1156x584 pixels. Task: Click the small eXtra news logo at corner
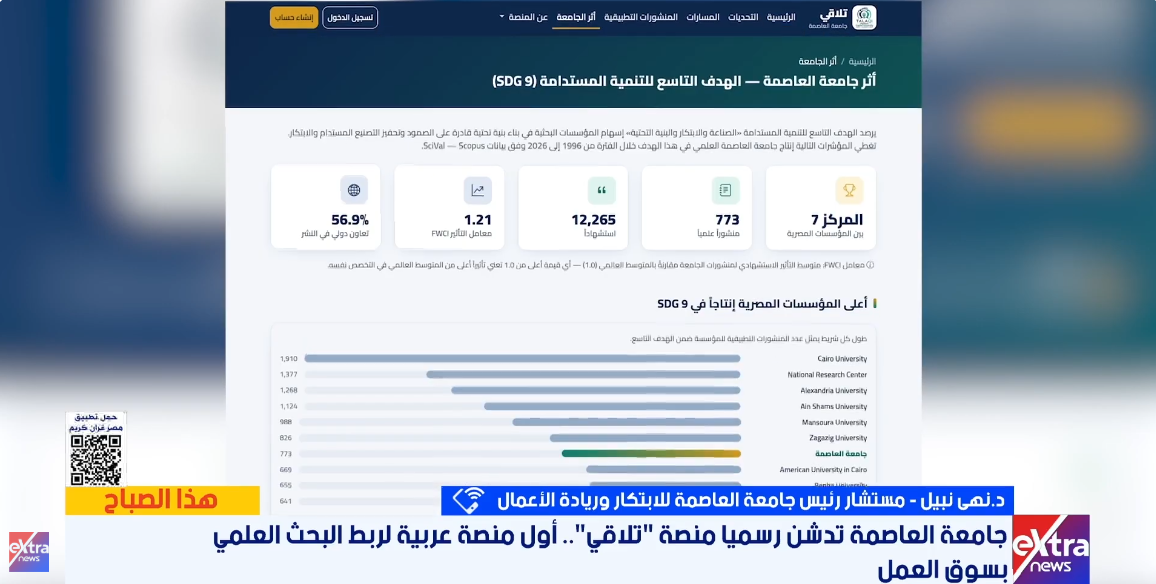click(x=29, y=552)
